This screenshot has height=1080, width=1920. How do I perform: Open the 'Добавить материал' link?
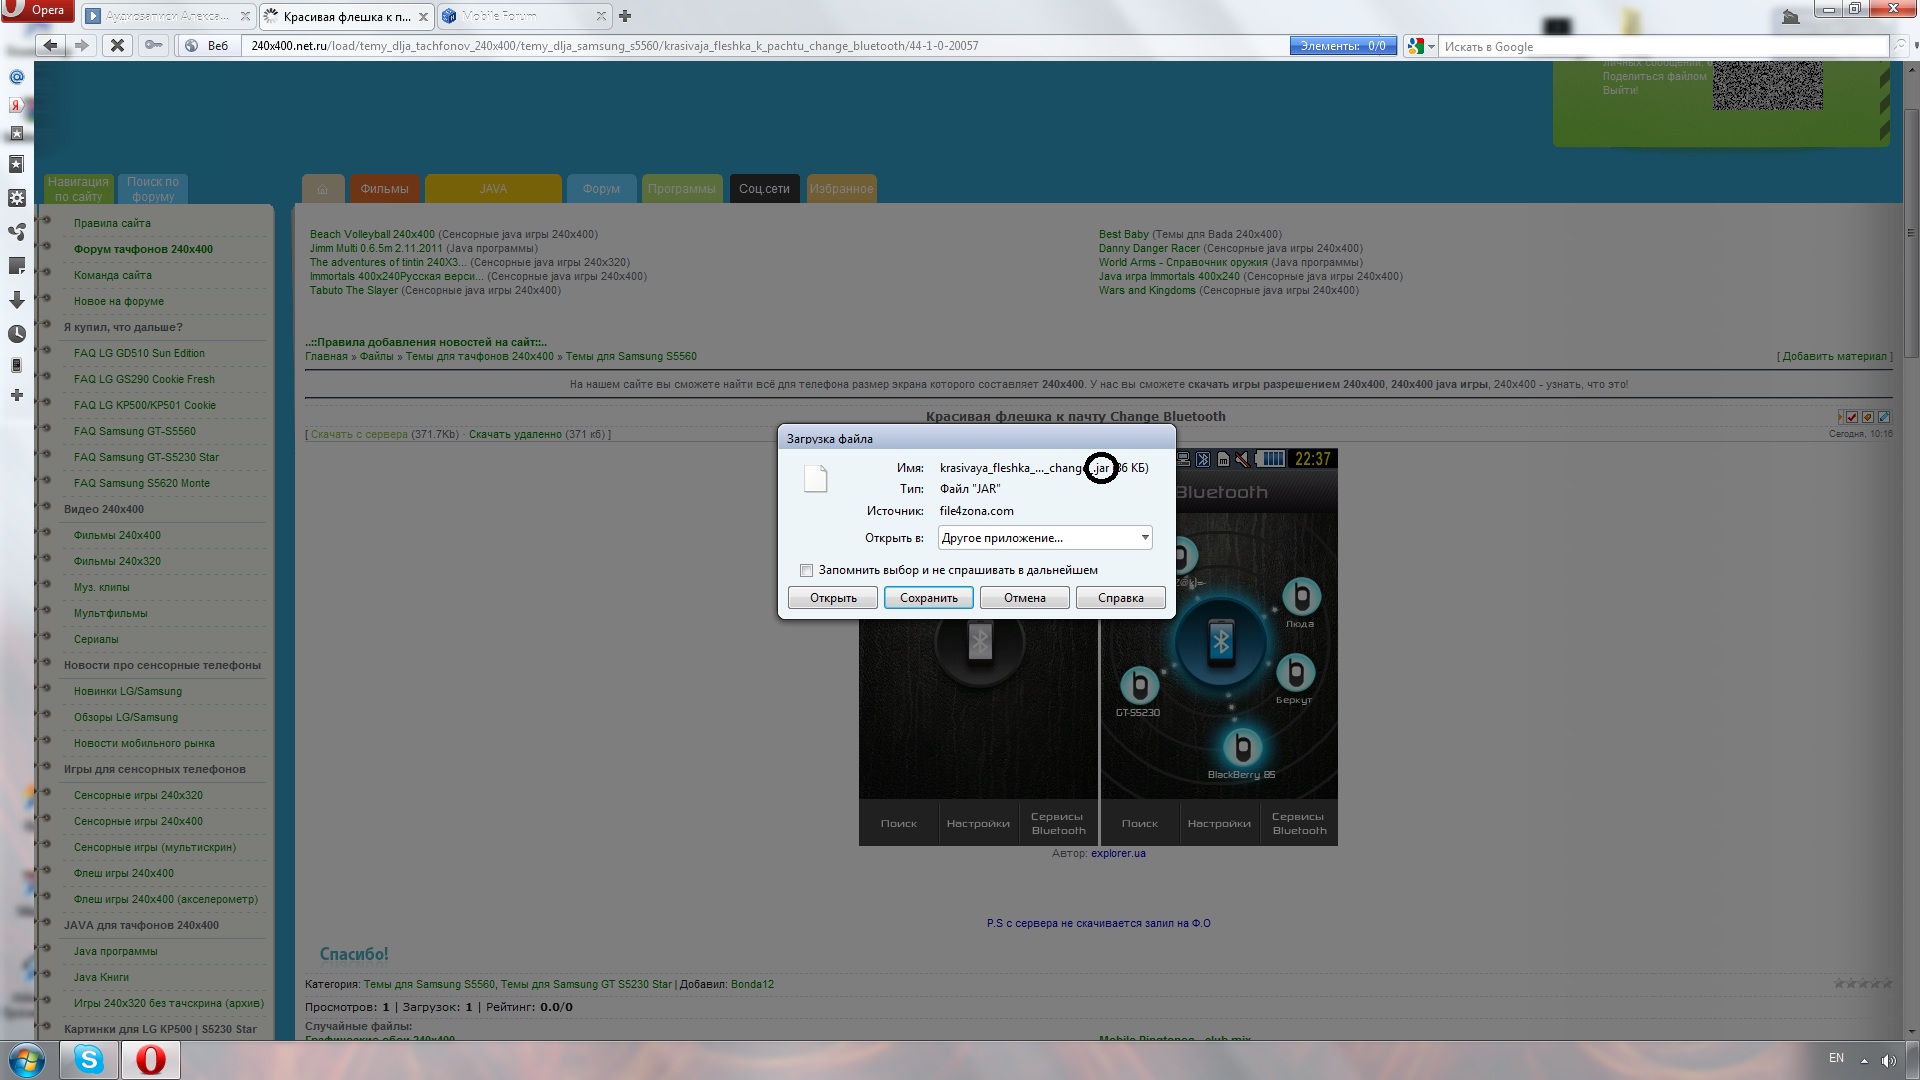(1835, 357)
